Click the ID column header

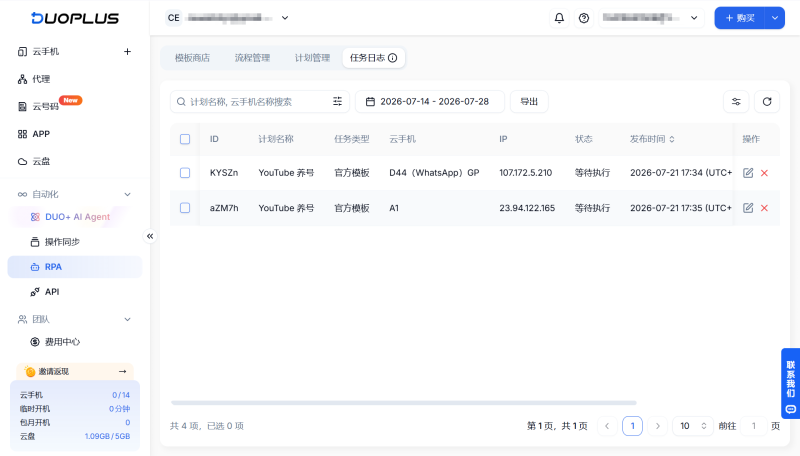pyautogui.click(x=214, y=139)
